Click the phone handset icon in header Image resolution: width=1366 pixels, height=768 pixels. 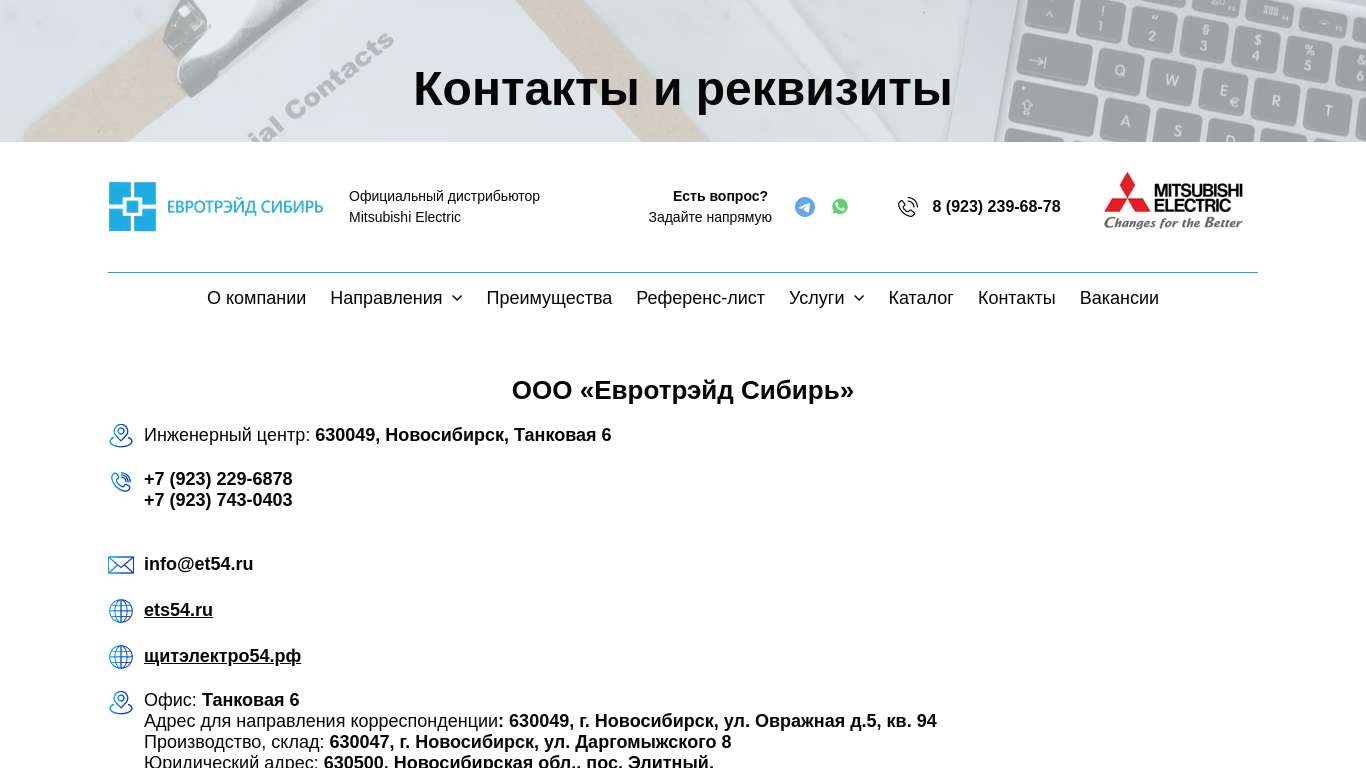click(x=908, y=207)
